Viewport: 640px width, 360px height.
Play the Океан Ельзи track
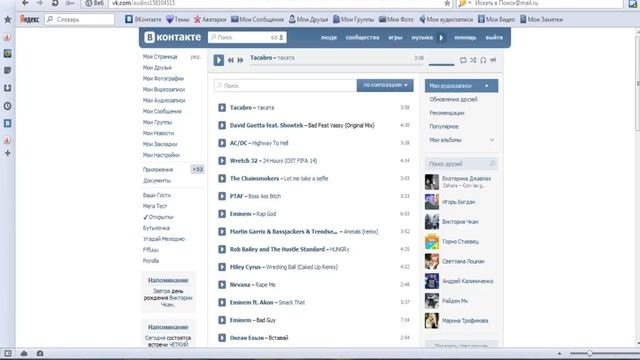point(222,338)
